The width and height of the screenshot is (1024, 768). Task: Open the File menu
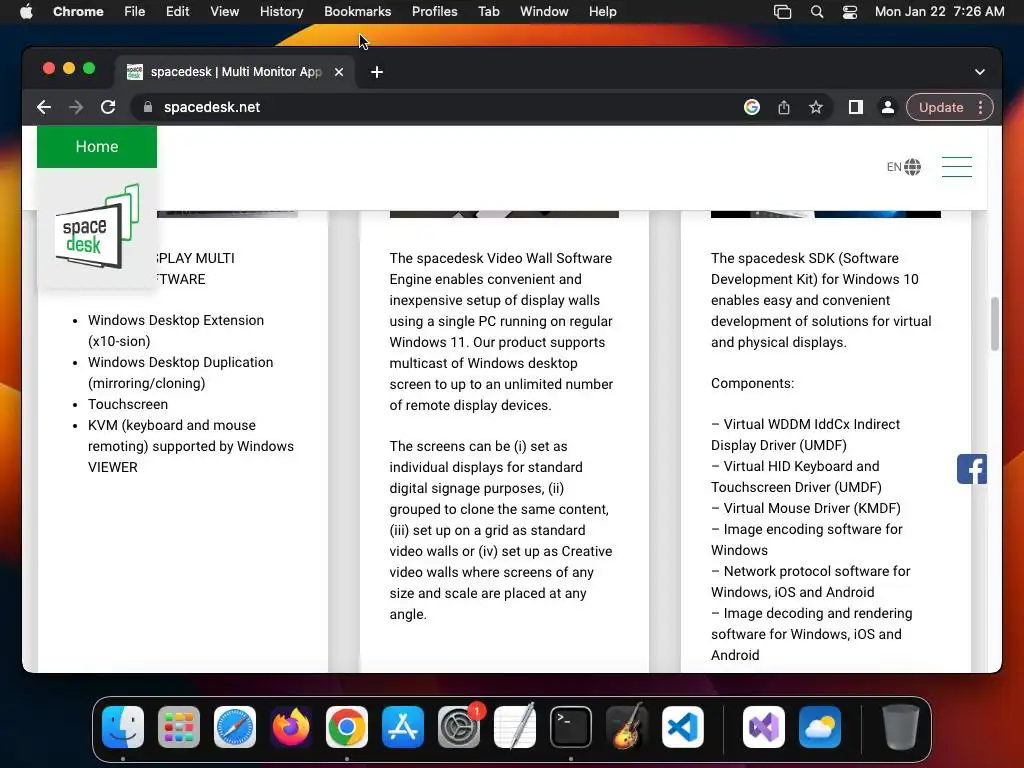[x=135, y=11]
